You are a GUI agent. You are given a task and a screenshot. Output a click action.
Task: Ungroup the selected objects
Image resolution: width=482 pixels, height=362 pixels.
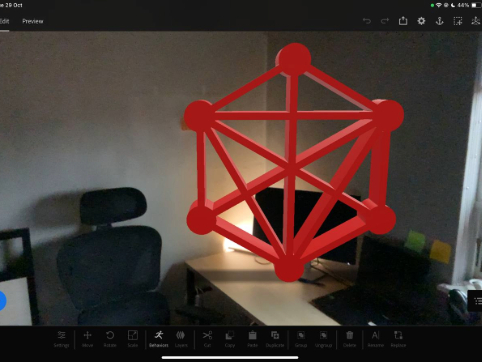point(323,339)
